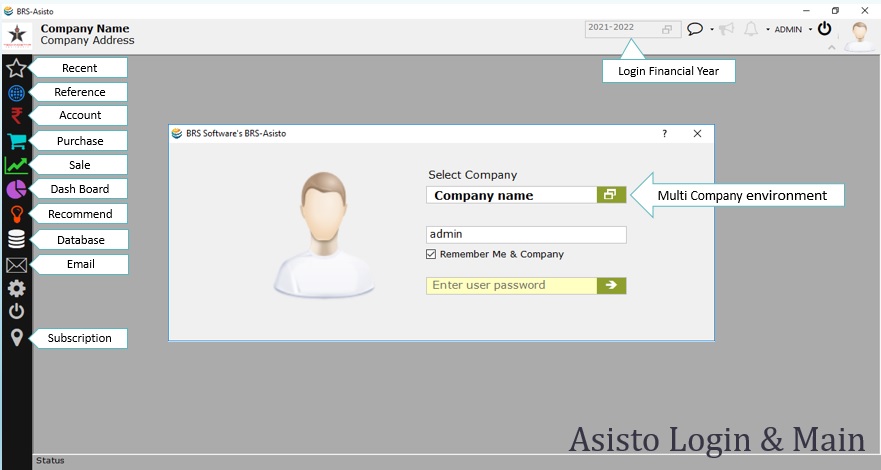The image size is (881, 470).
Task: Click the large user avatar in dialog
Action: [324, 235]
